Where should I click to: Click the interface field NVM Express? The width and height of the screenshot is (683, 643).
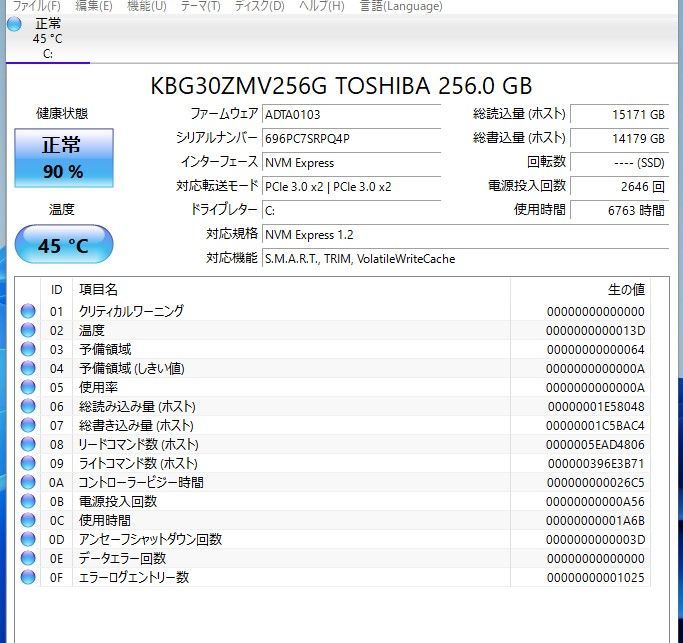coord(352,163)
